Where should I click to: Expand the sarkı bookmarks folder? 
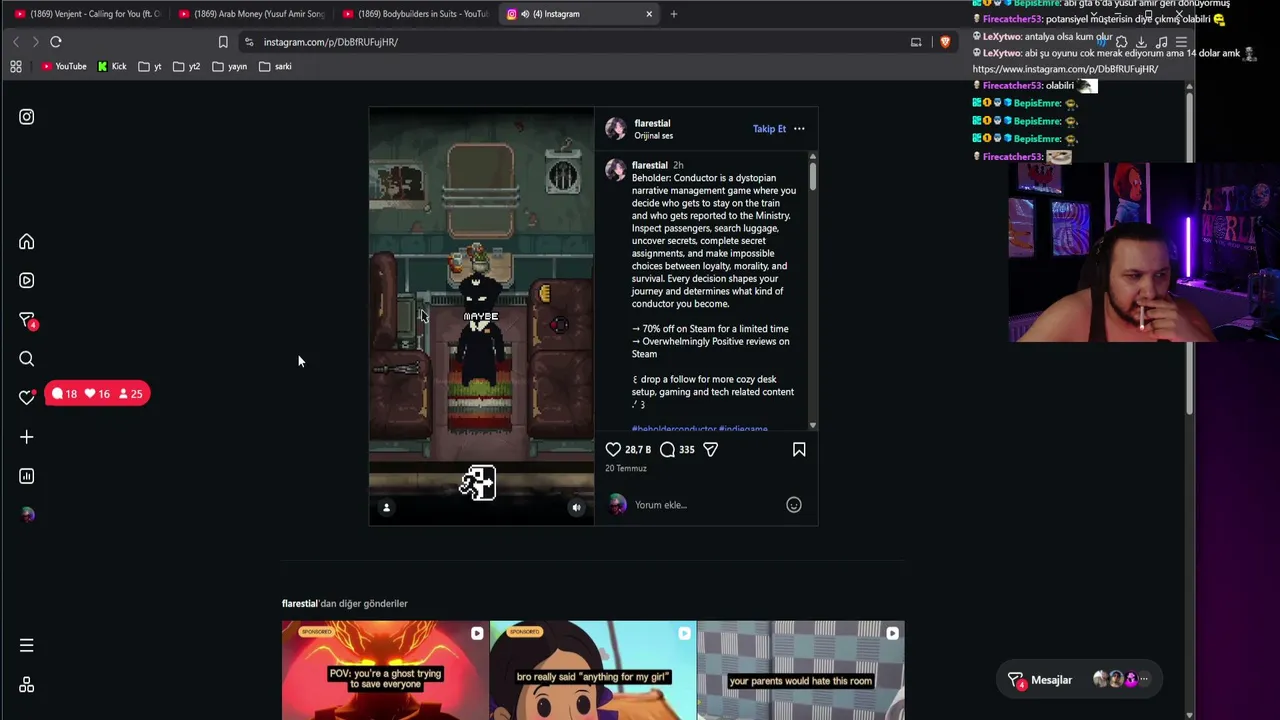[x=275, y=66]
